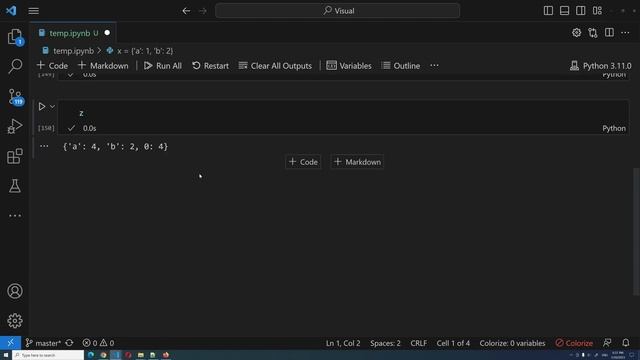Screen dimensions: 640x360
Task: Open the notebook diff compare icon
Action: (x=593, y=33)
